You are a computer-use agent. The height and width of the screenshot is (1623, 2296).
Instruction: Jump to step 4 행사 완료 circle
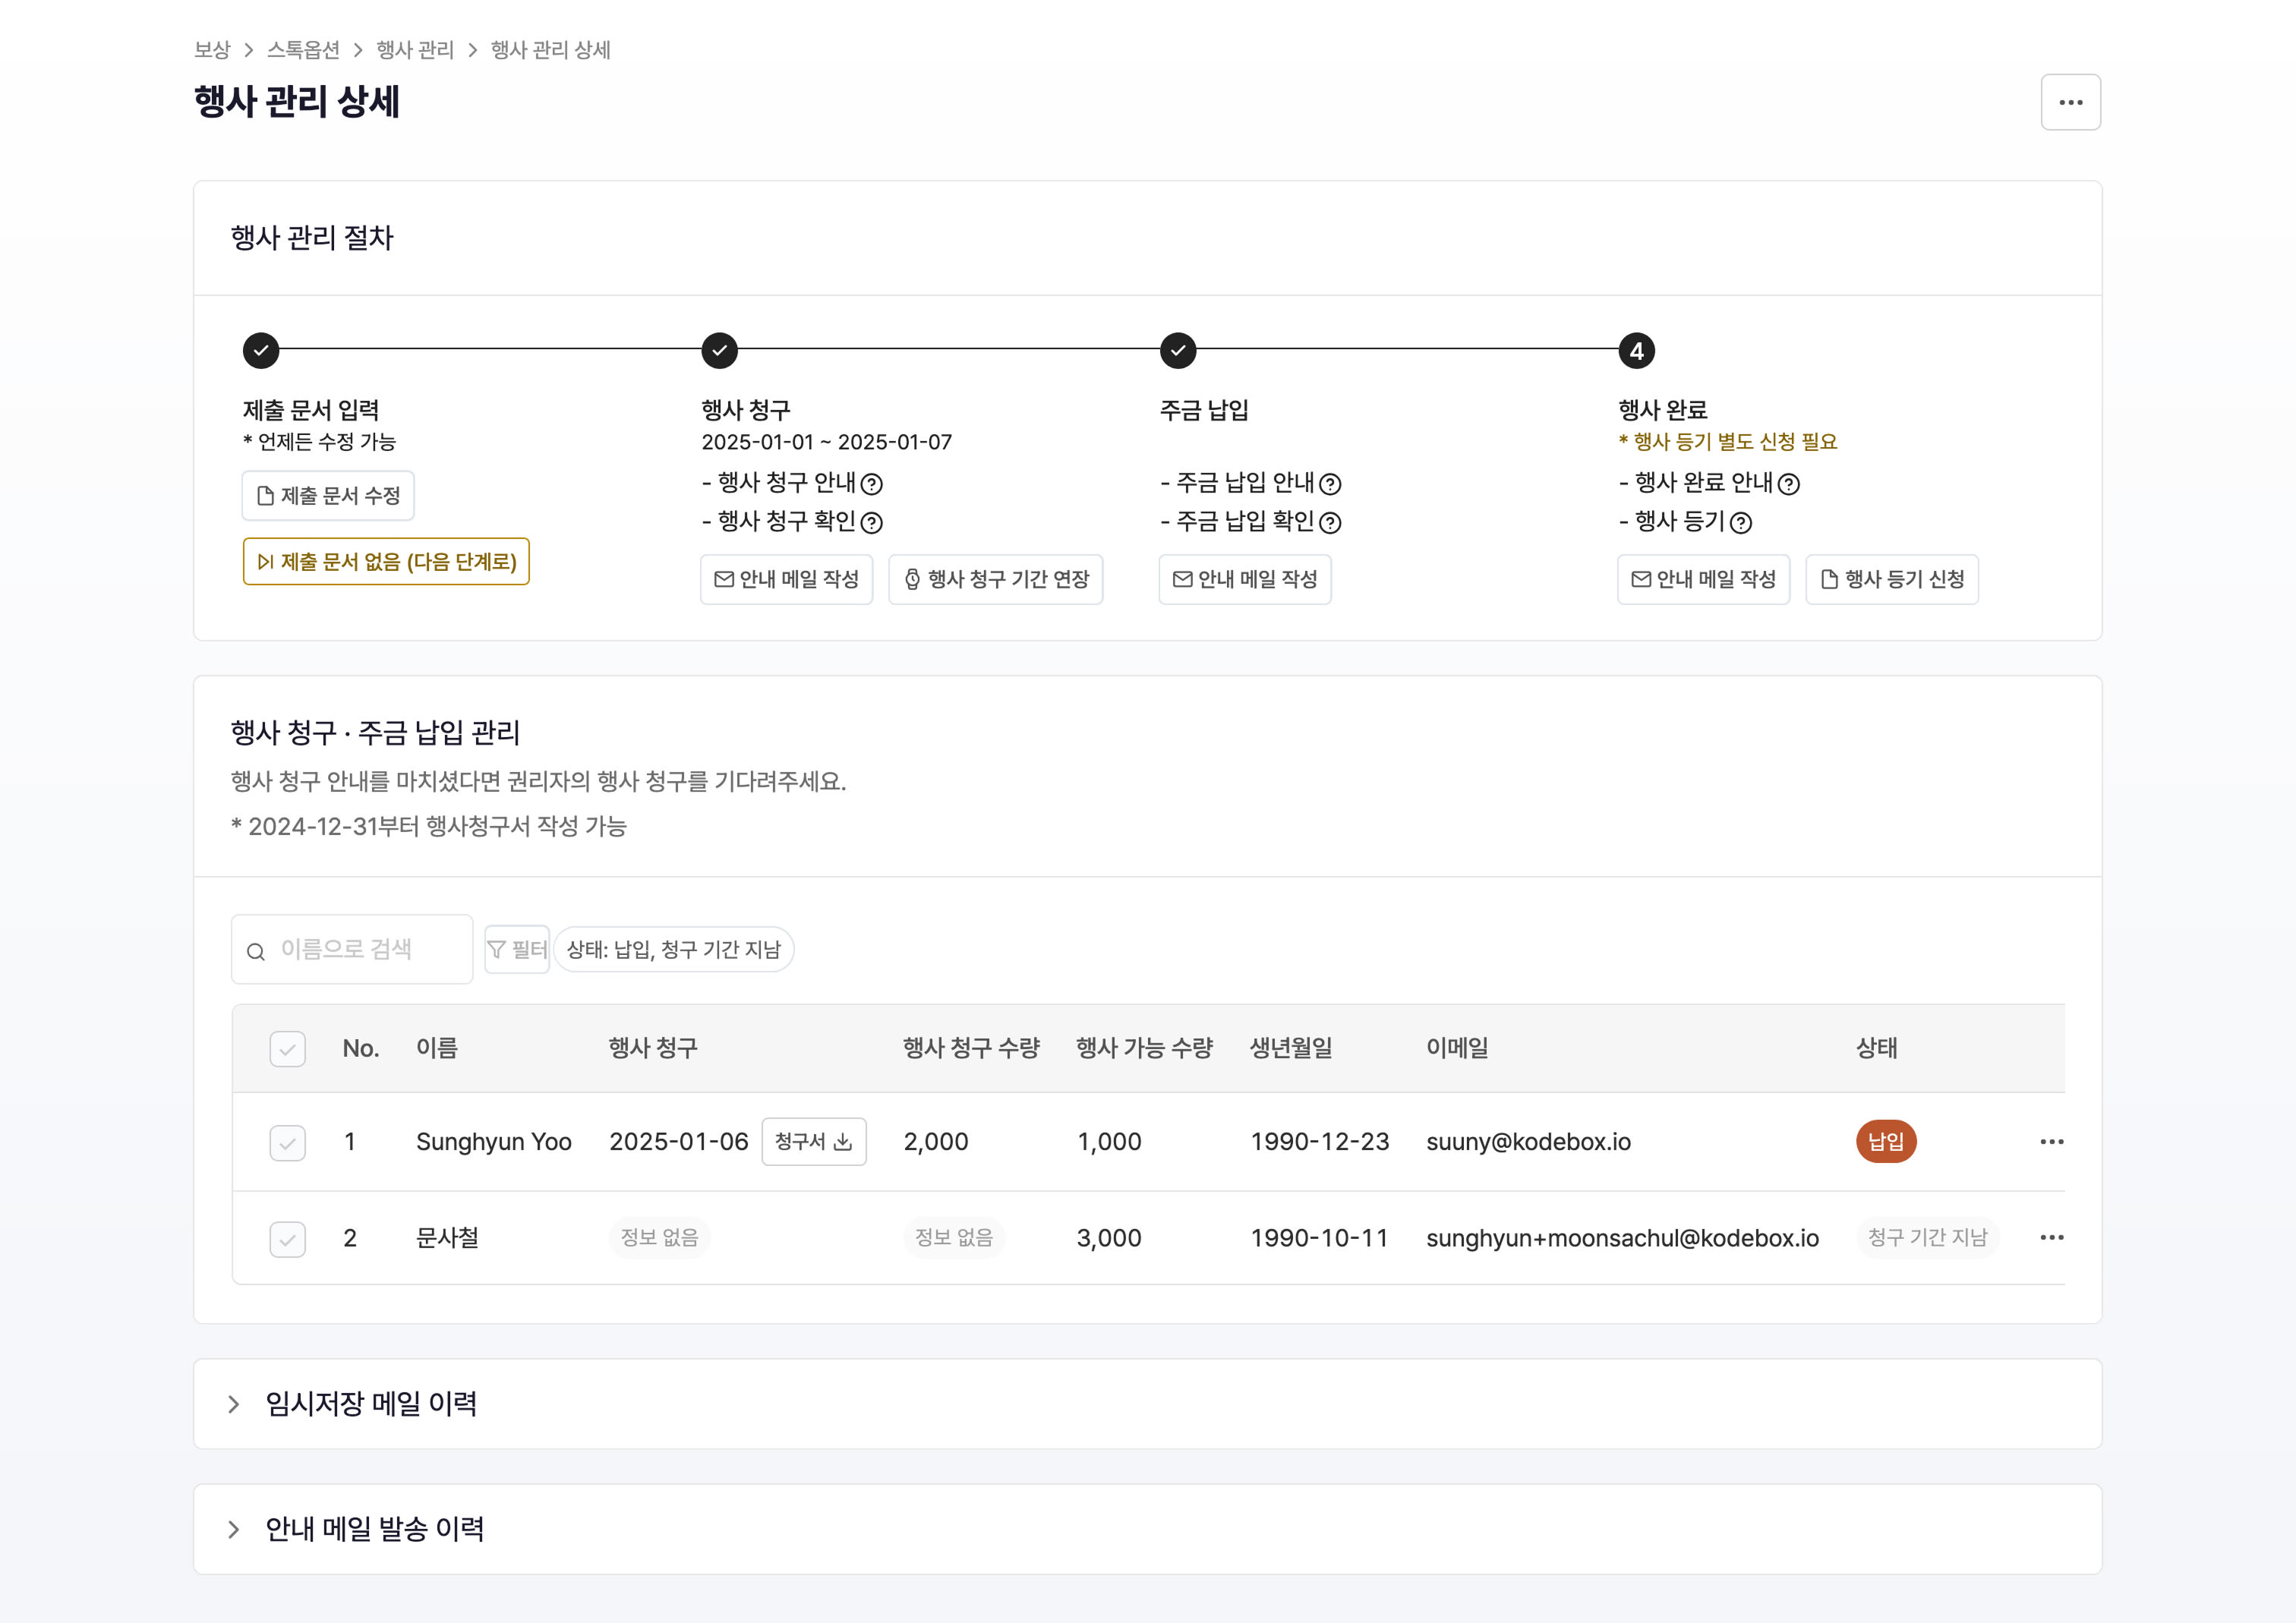[x=1636, y=351]
